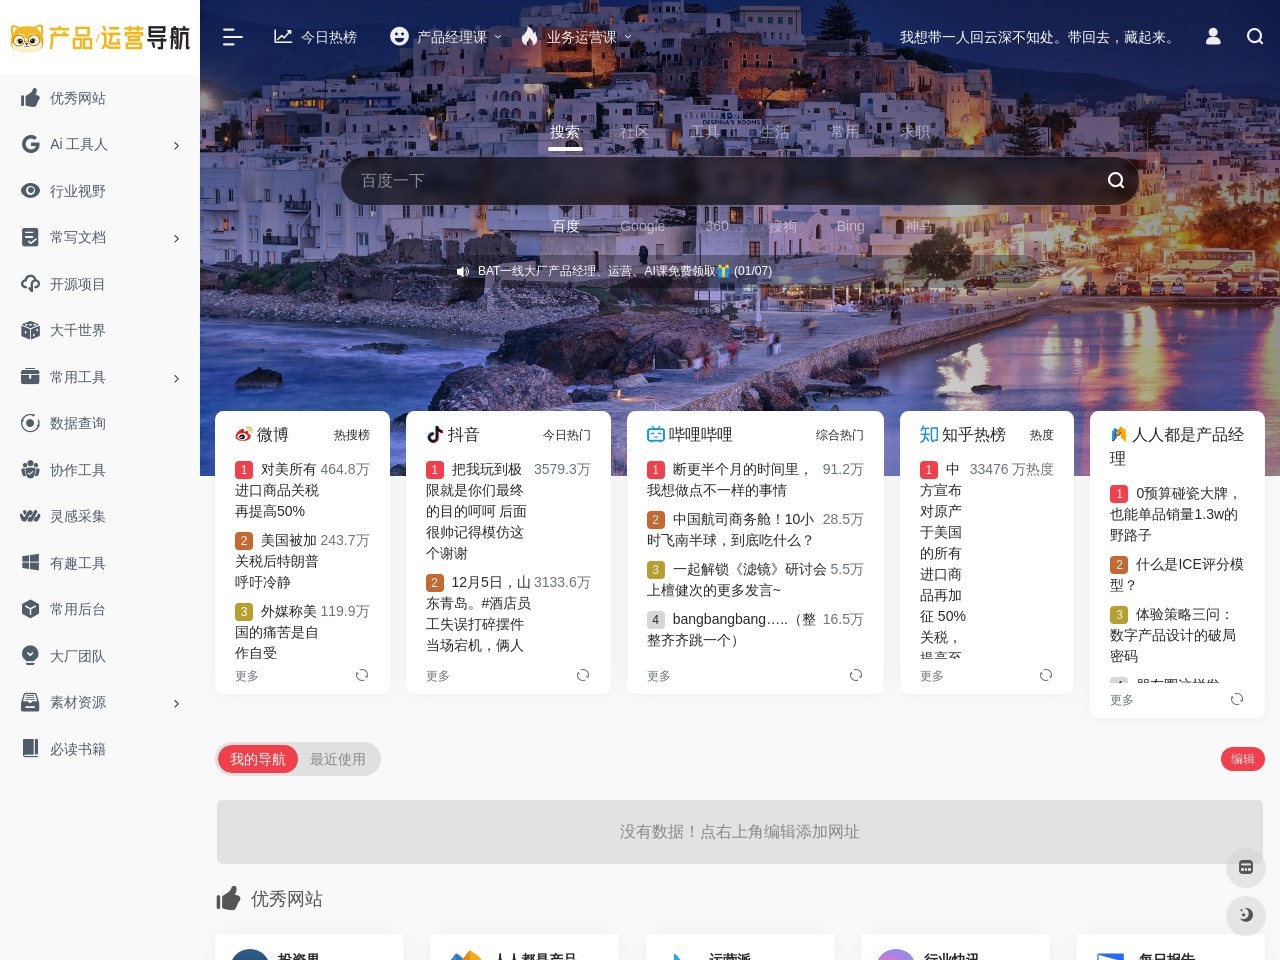
Task: Open the 求职 tab above the search bar
Action: click(914, 131)
